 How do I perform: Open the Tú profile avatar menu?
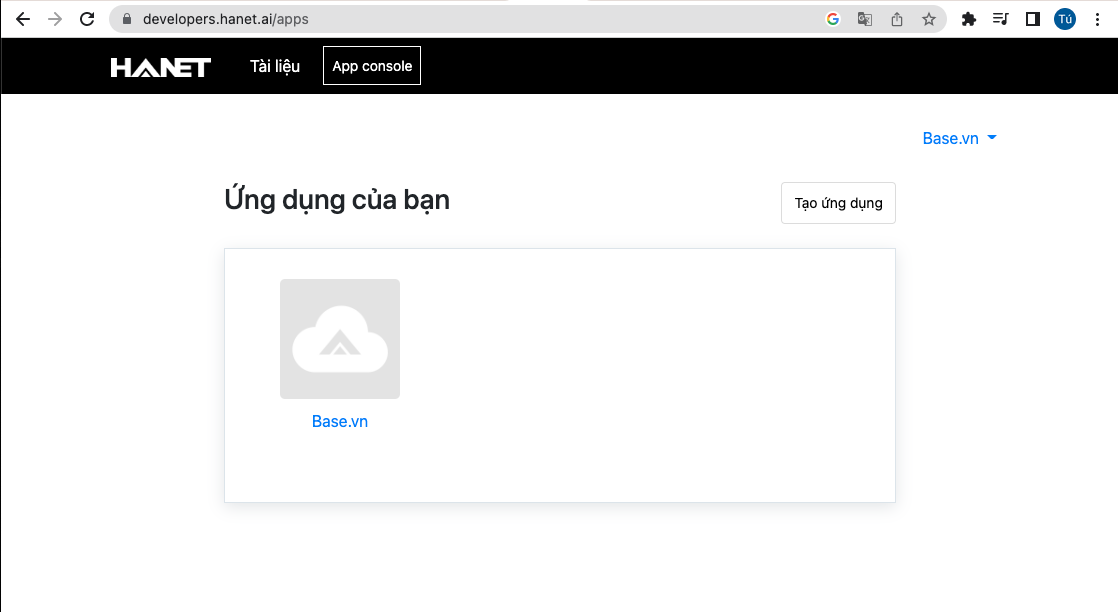coord(1064,18)
